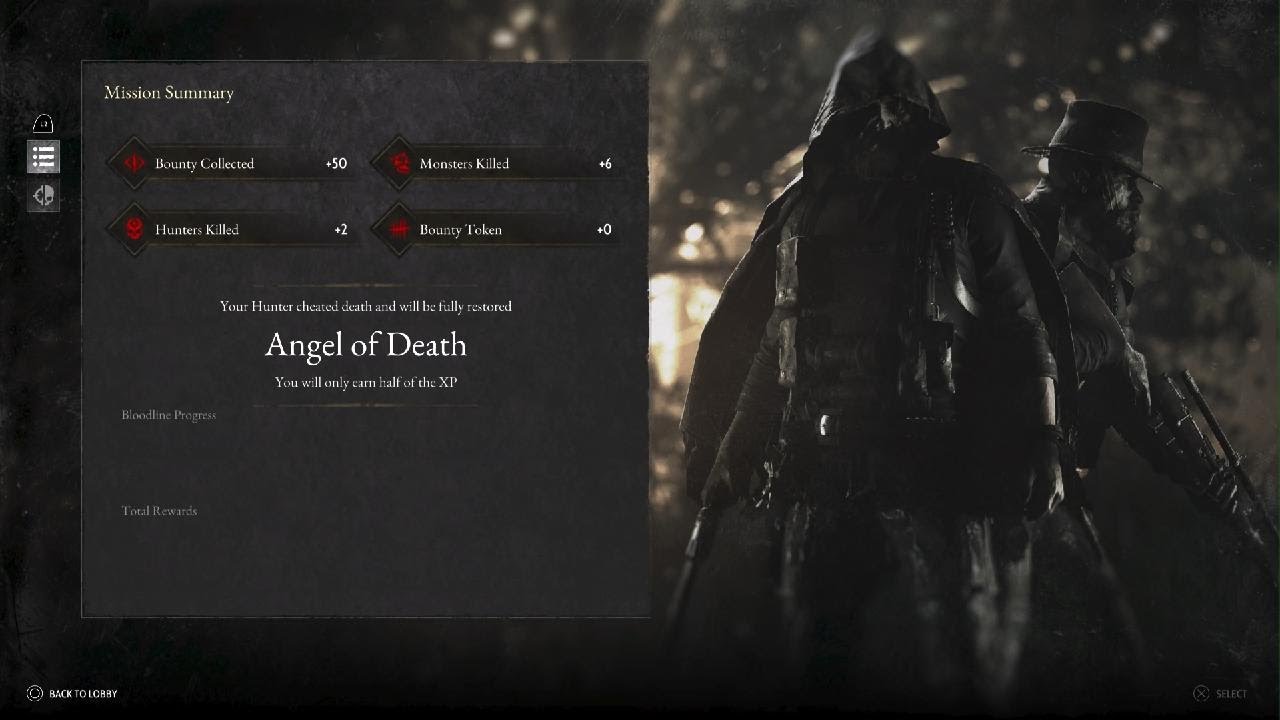Click the Hunters Killed label
1280x720 pixels.
pos(197,230)
